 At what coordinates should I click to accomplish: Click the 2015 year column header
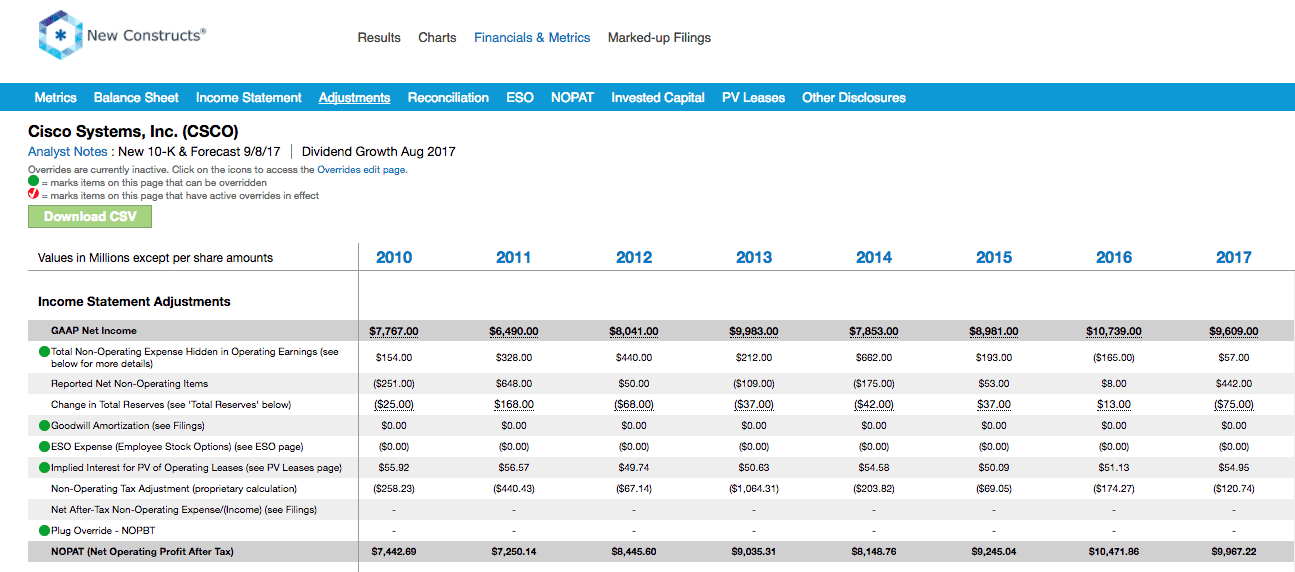pyautogui.click(x=994, y=258)
